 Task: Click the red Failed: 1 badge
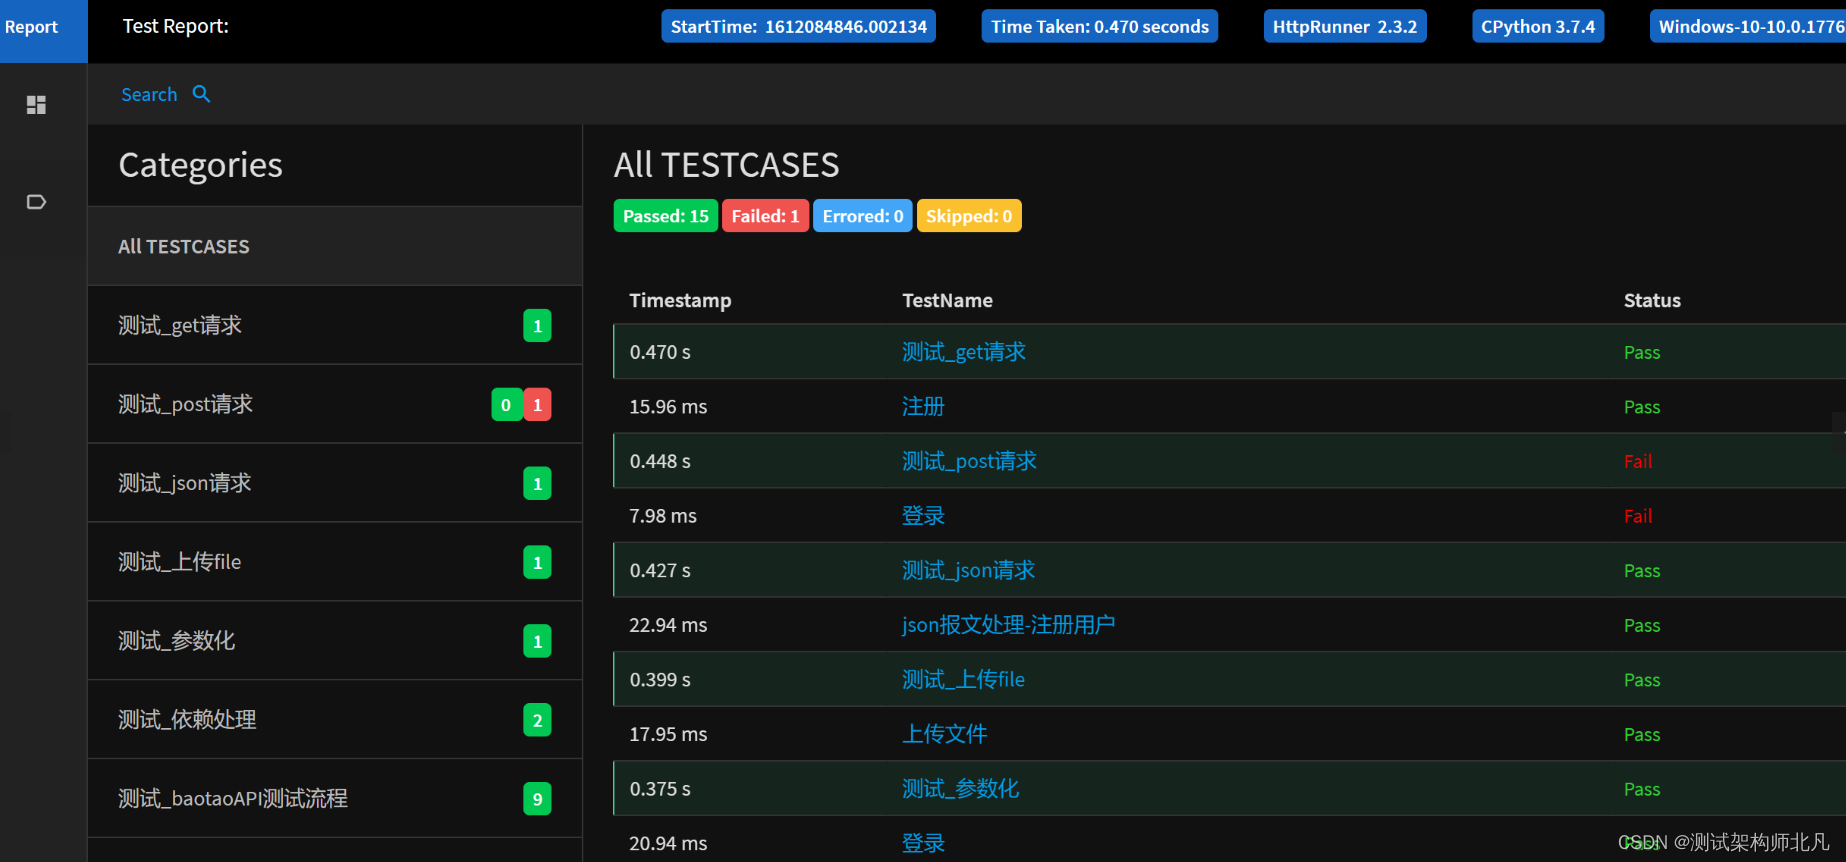coord(766,216)
